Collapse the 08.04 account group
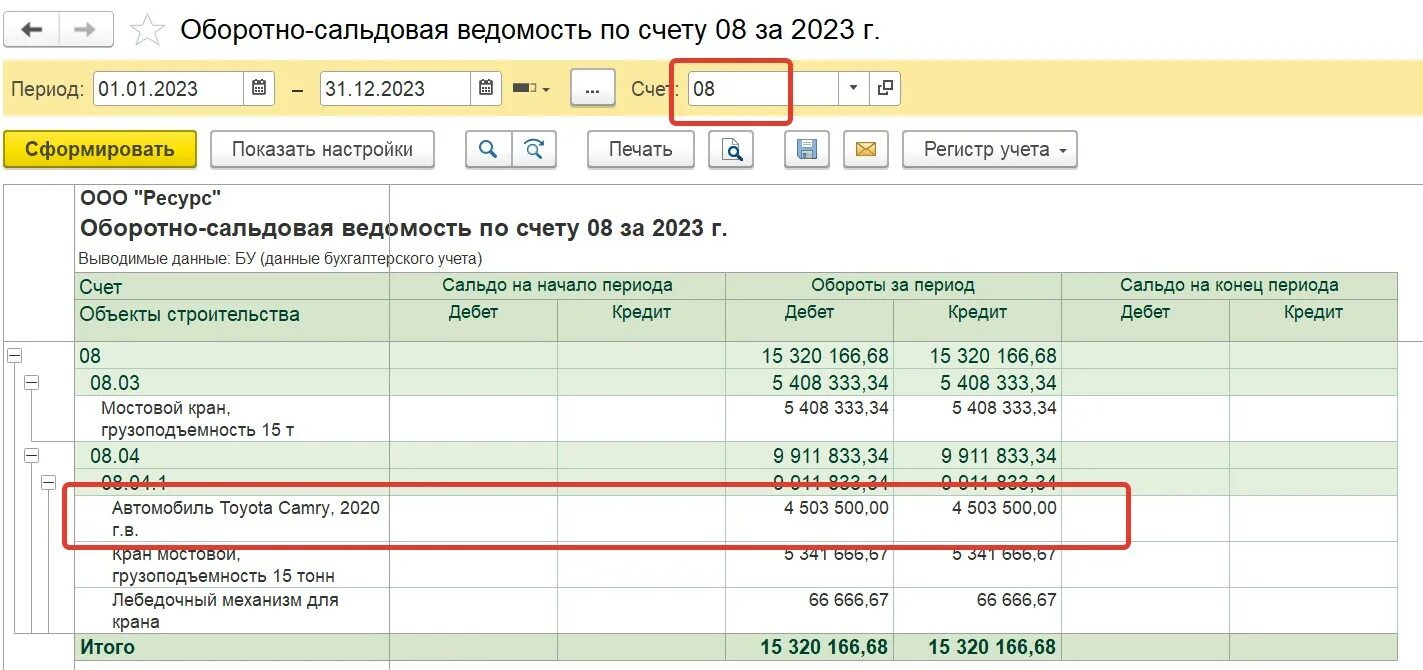This screenshot has width=1423, height=670. pyautogui.click(x=31, y=455)
